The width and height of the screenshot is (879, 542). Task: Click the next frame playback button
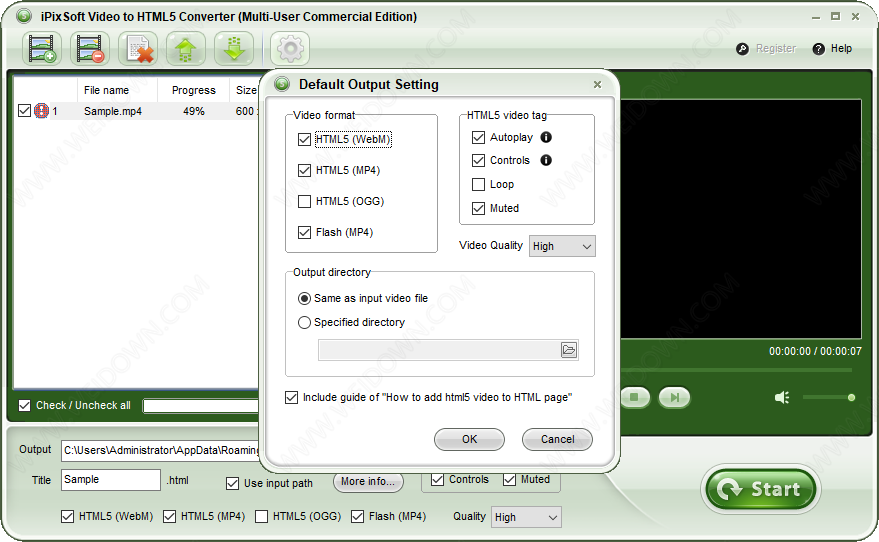674,397
